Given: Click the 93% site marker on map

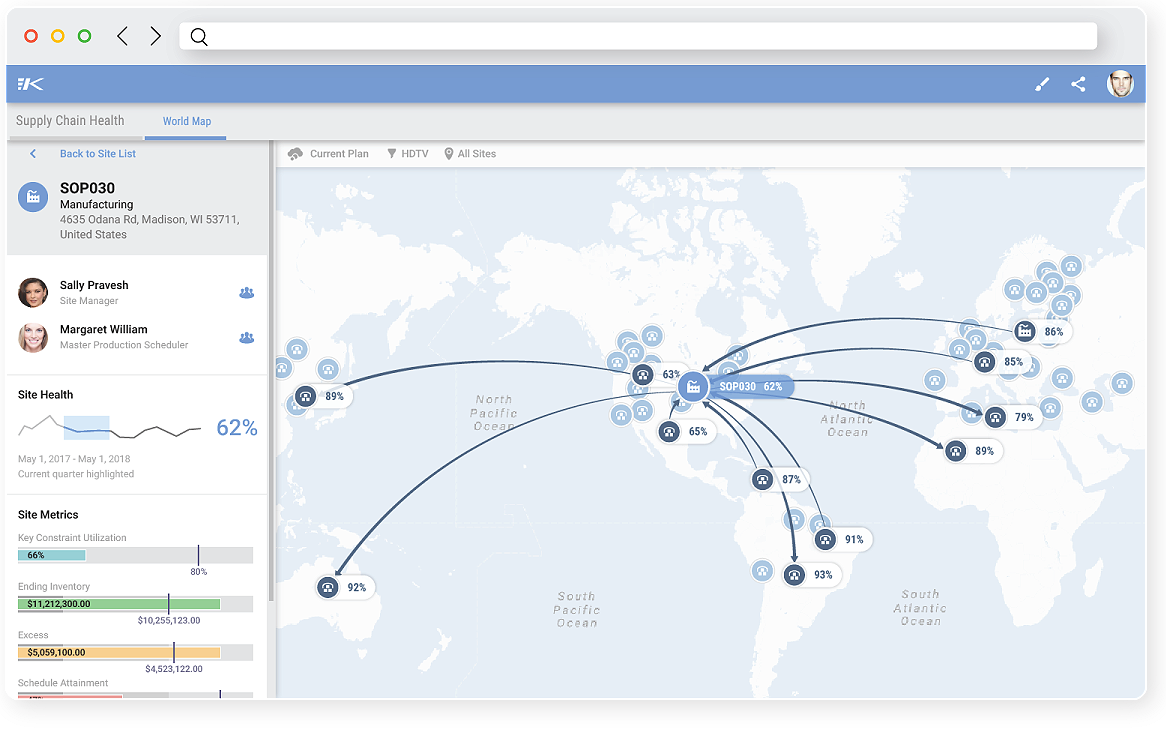Looking at the screenshot, I should click(x=795, y=575).
